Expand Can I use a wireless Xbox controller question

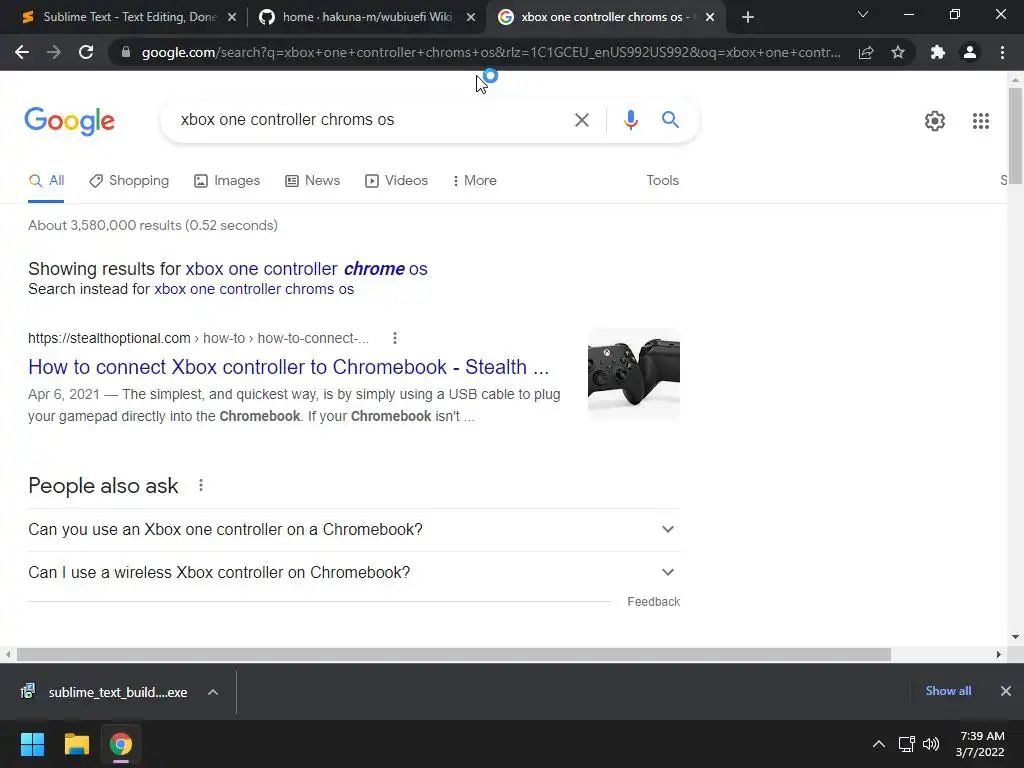(353, 573)
